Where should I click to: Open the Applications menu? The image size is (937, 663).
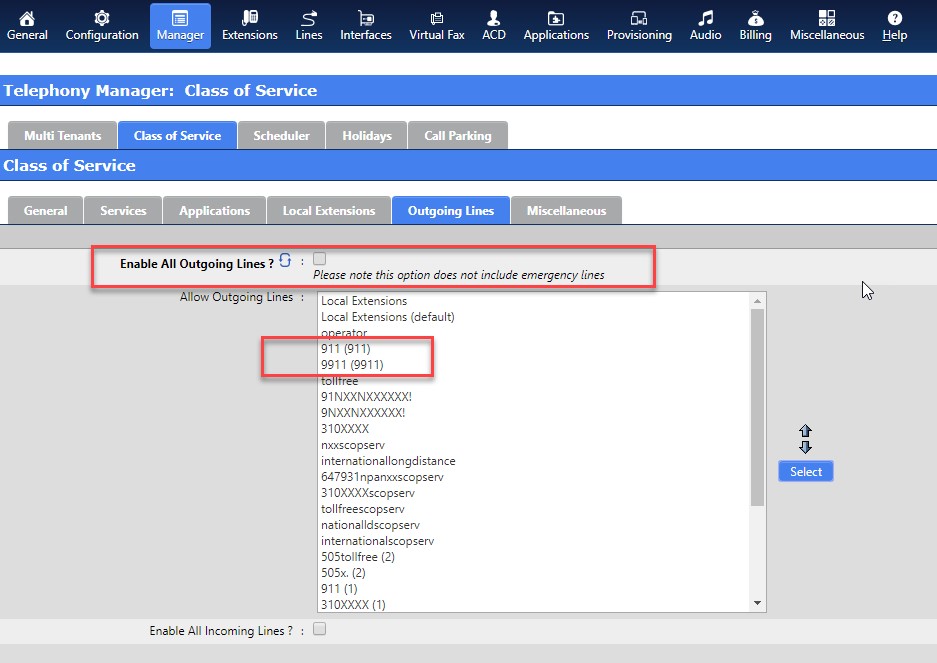556,26
